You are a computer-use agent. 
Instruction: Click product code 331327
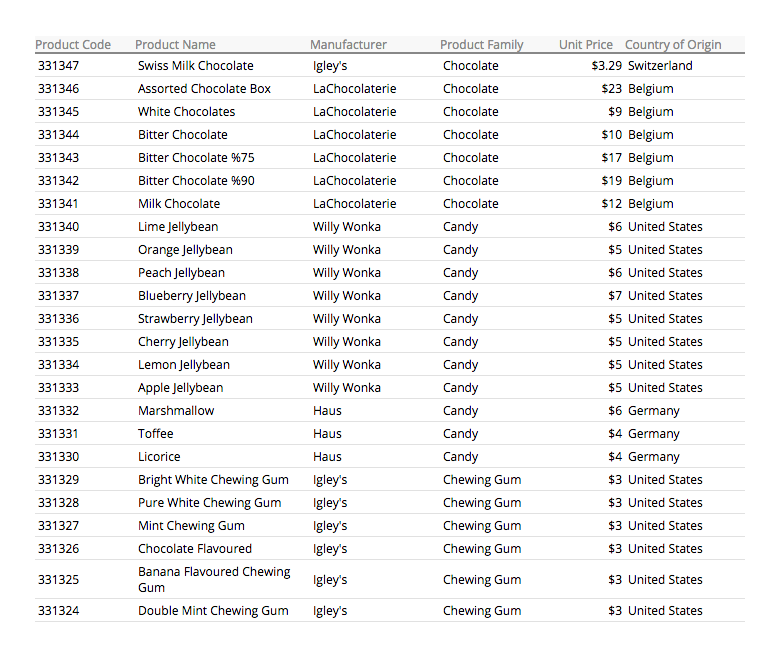[x=59, y=526]
